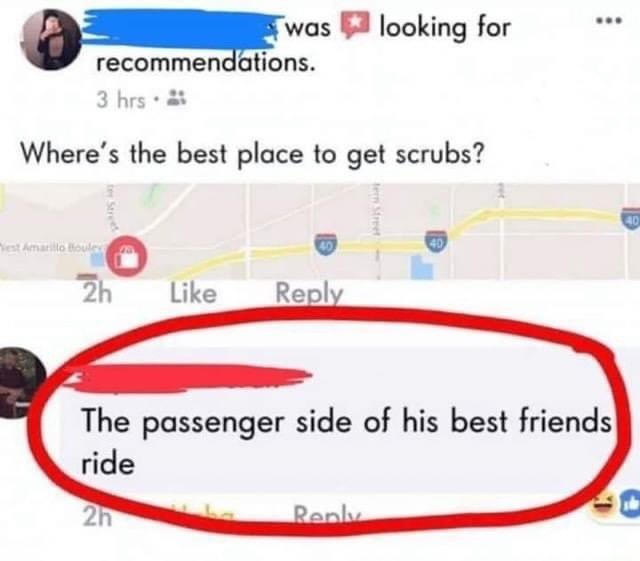Viewport: 640px width, 561px height.
Task: Click the Interstate 40 shield at the map's right edge
Action: point(631,218)
